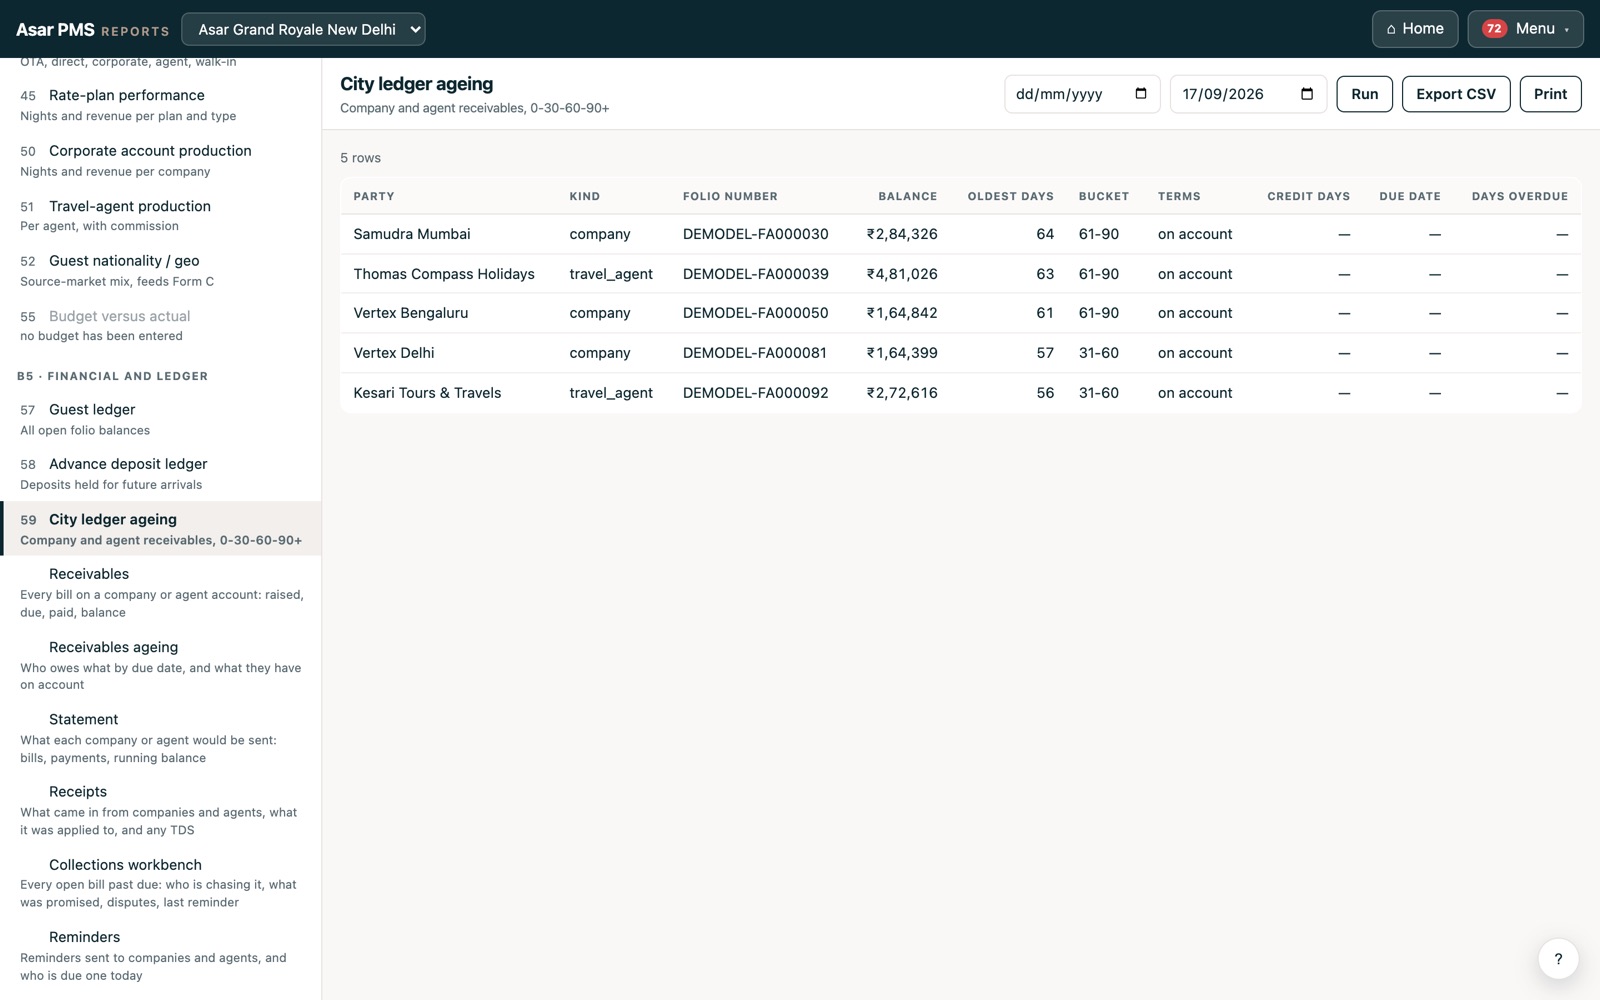This screenshot has width=1600, height=1000.
Task: Click Vertex Delhi party cell
Action: (x=394, y=353)
